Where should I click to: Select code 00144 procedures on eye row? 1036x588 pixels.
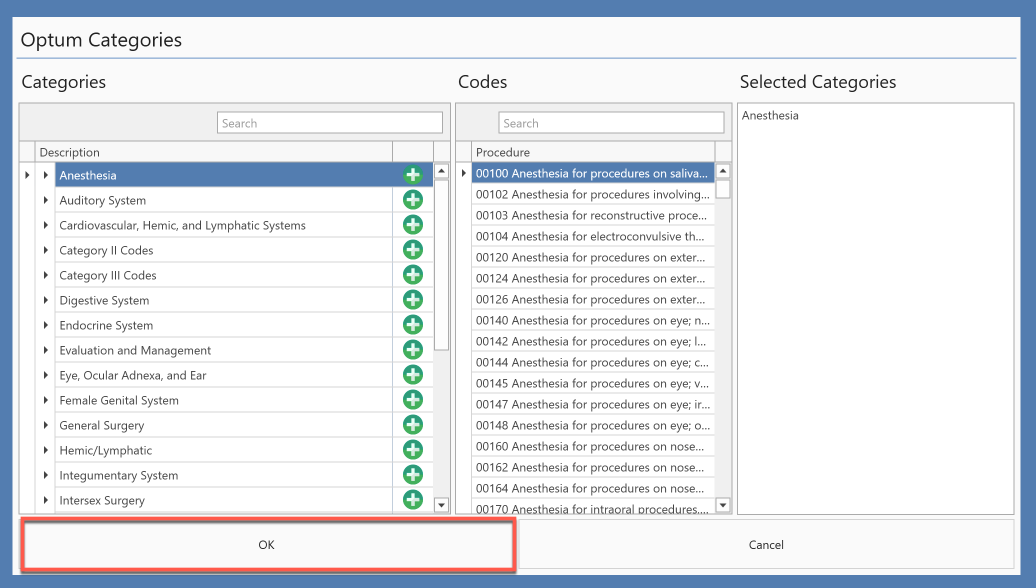[593, 362]
